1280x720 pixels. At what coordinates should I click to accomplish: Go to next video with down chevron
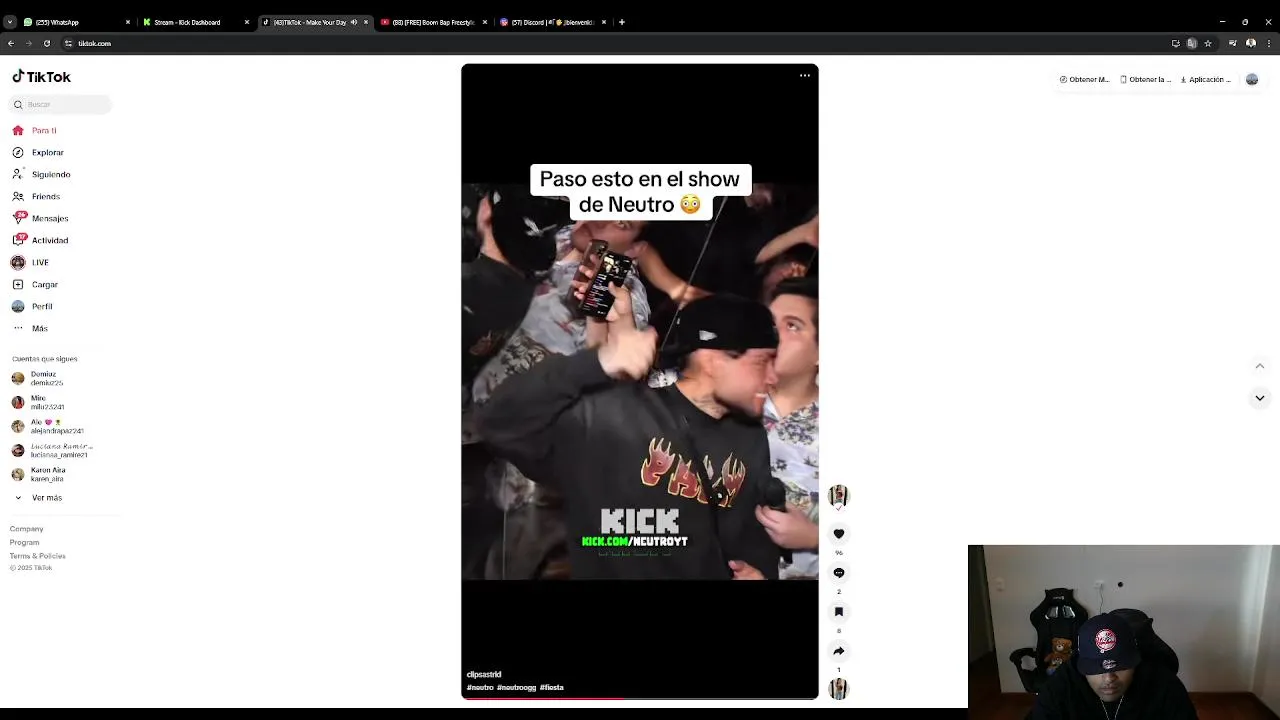1260,398
